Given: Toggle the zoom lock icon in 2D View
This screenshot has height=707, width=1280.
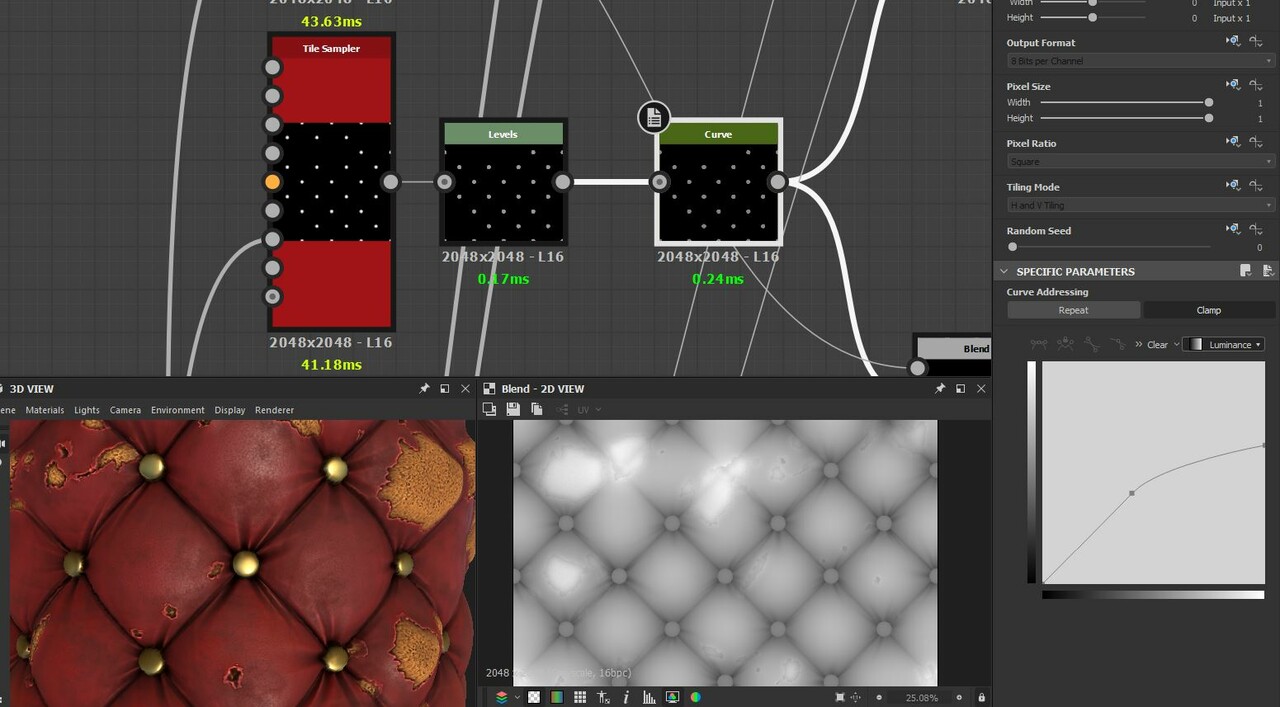Looking at the screenshot, I should point(981,697).
